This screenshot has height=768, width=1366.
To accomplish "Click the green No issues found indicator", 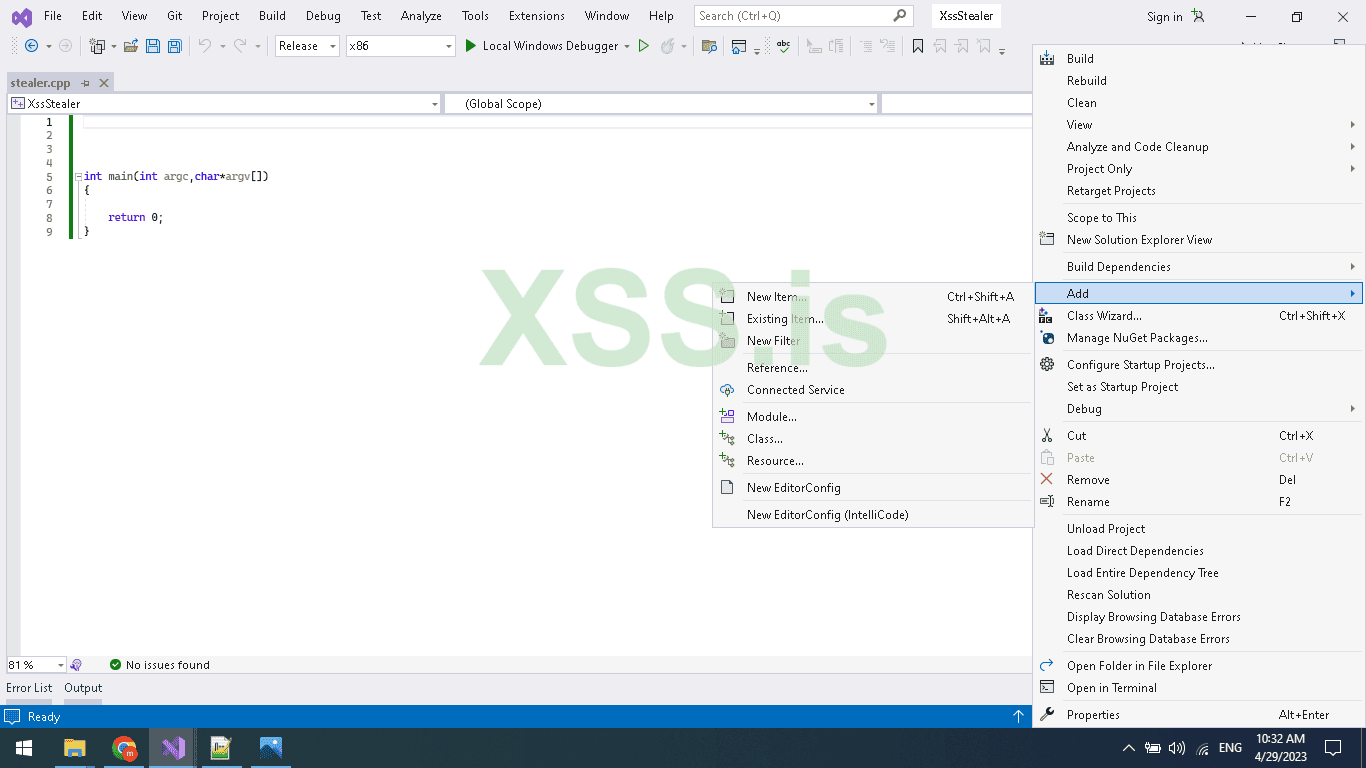I will point(160,665).
